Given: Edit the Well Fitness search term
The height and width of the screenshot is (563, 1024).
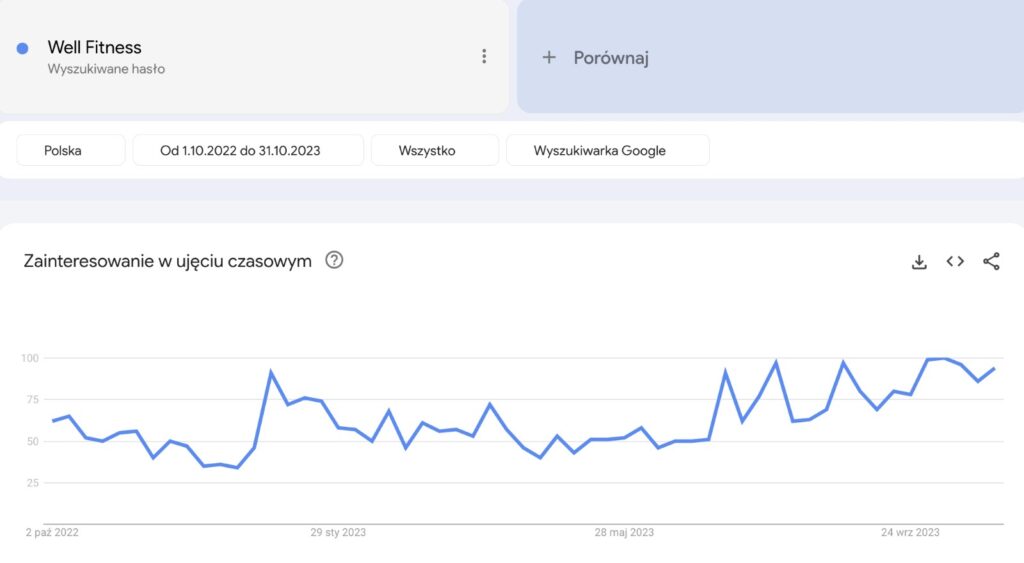Looking at the screenshot, I should pos(94,47).
